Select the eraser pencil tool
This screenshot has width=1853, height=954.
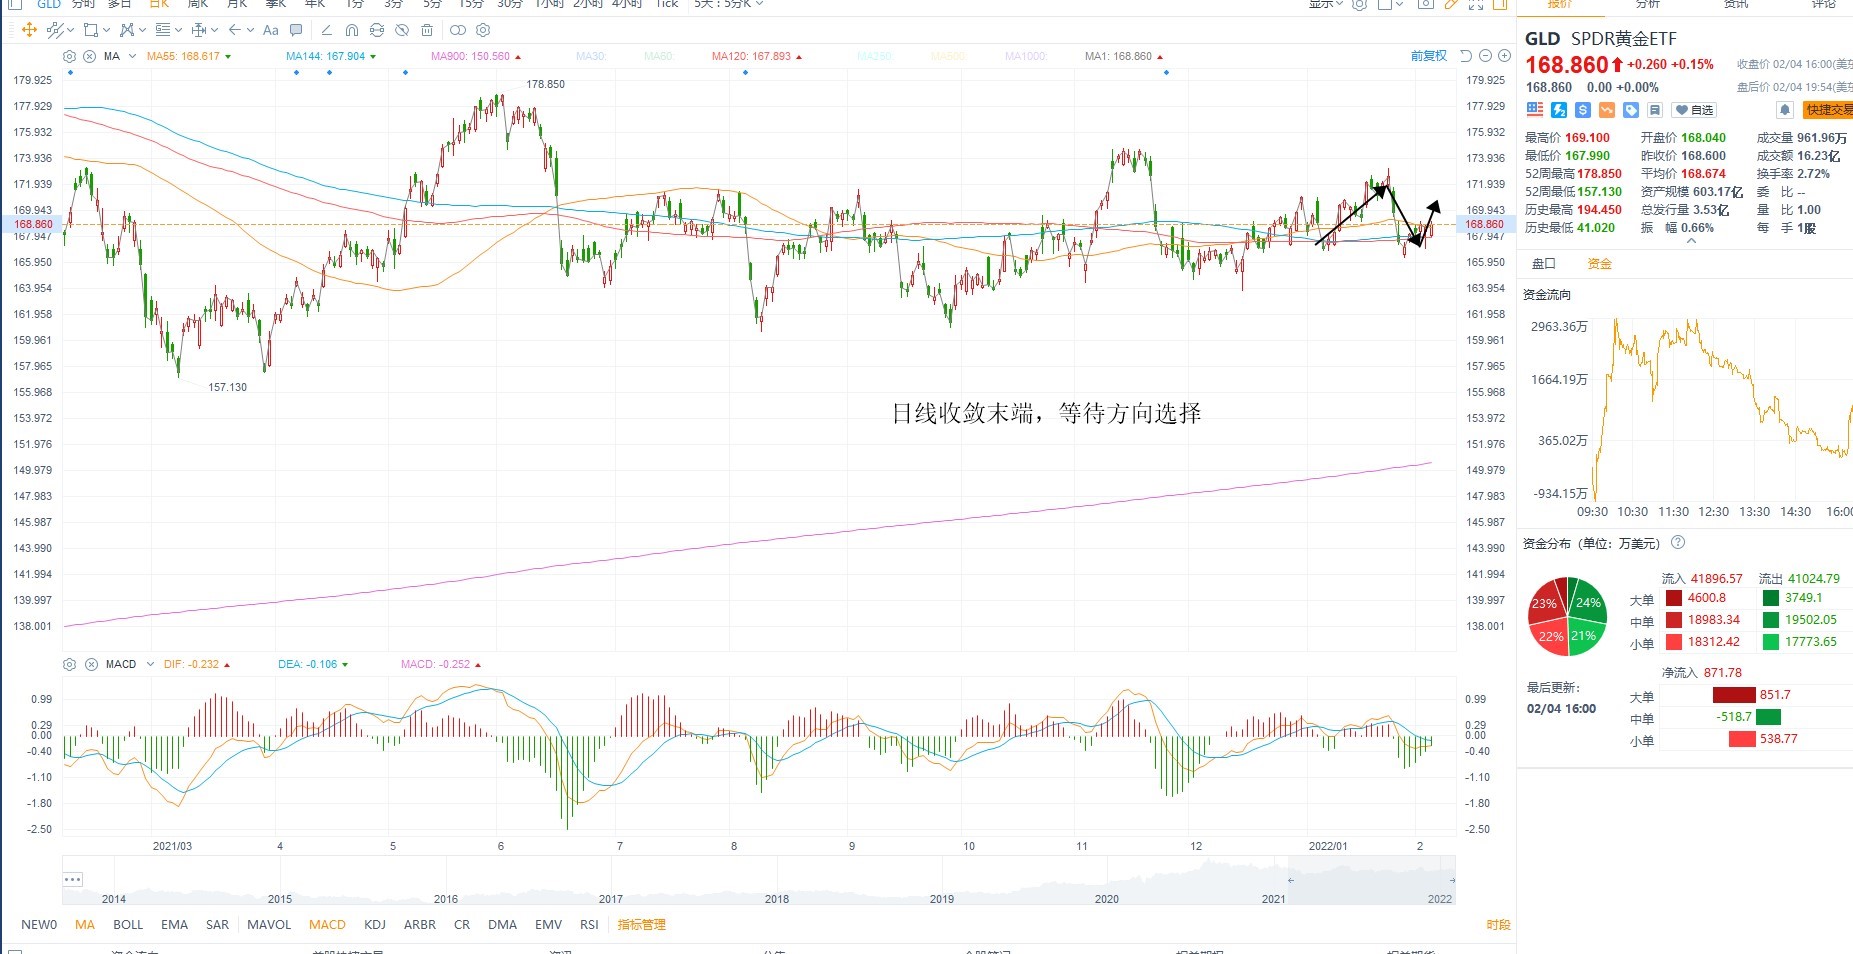point(327,30)
